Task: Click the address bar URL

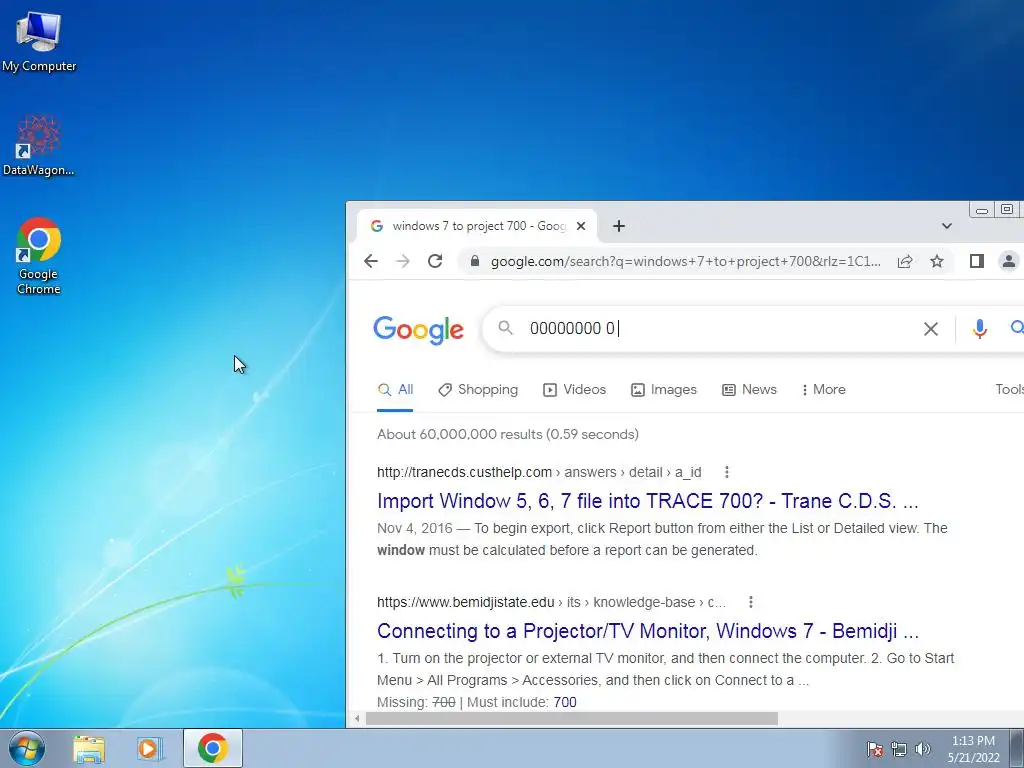Action: [x=685, y=261]
